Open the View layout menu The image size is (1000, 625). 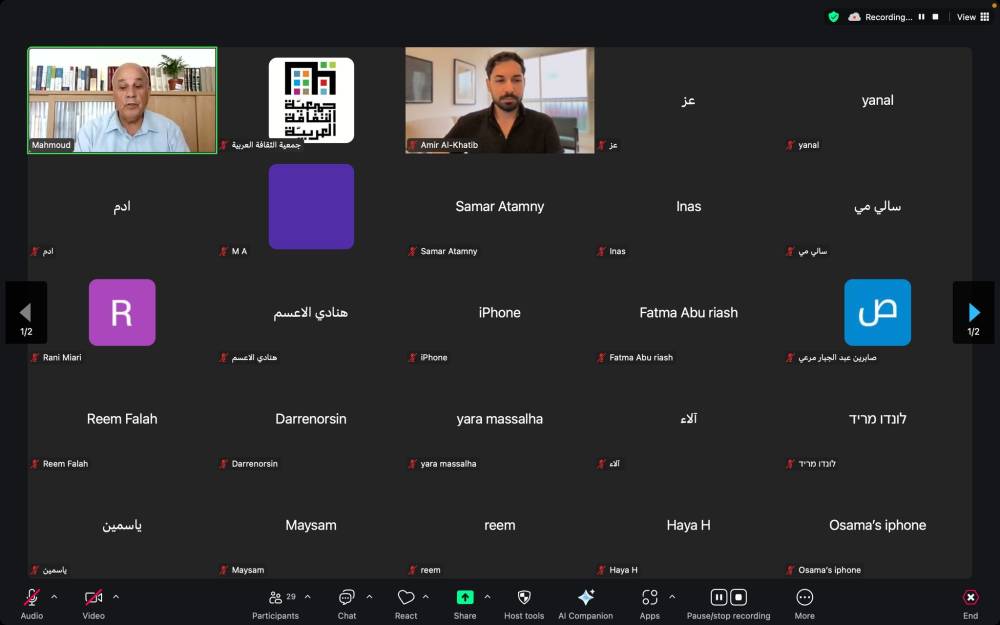pyautogui.click(x=972, y=17)
